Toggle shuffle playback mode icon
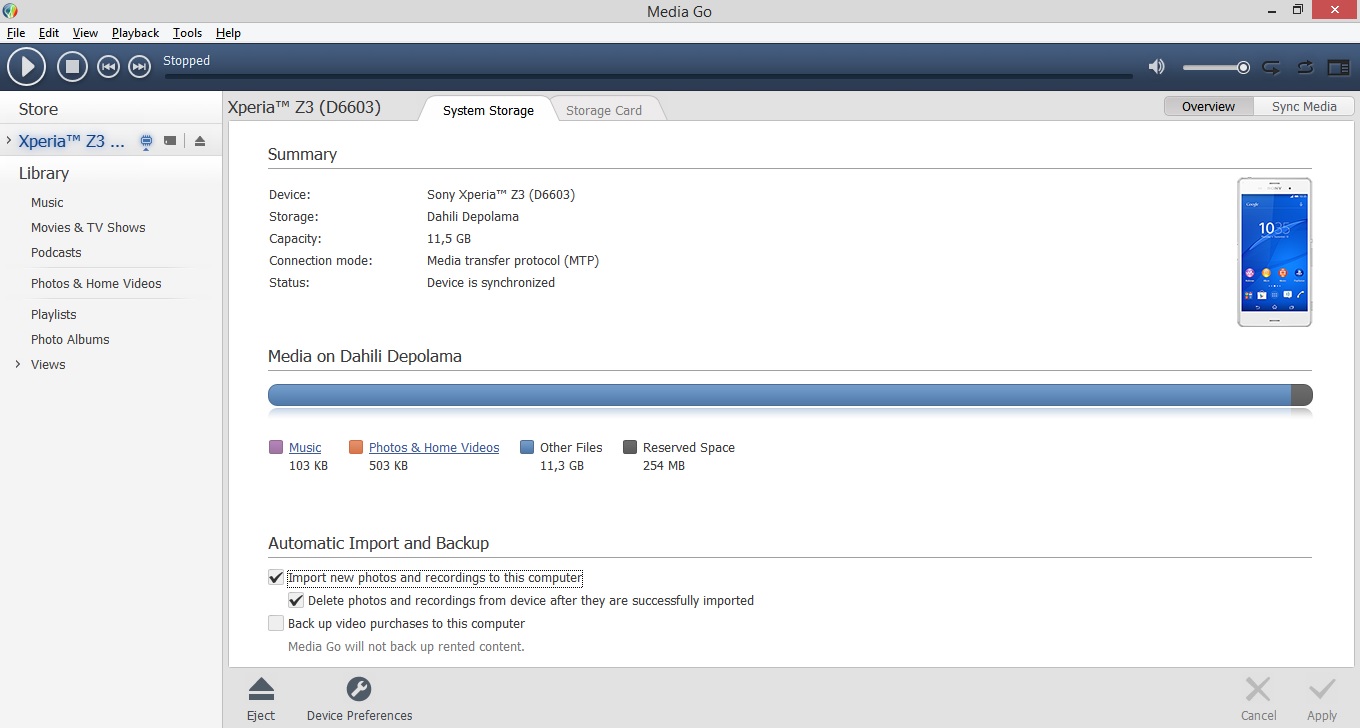Viewport: 1360px width, 728px height. tap(1305, 67)
